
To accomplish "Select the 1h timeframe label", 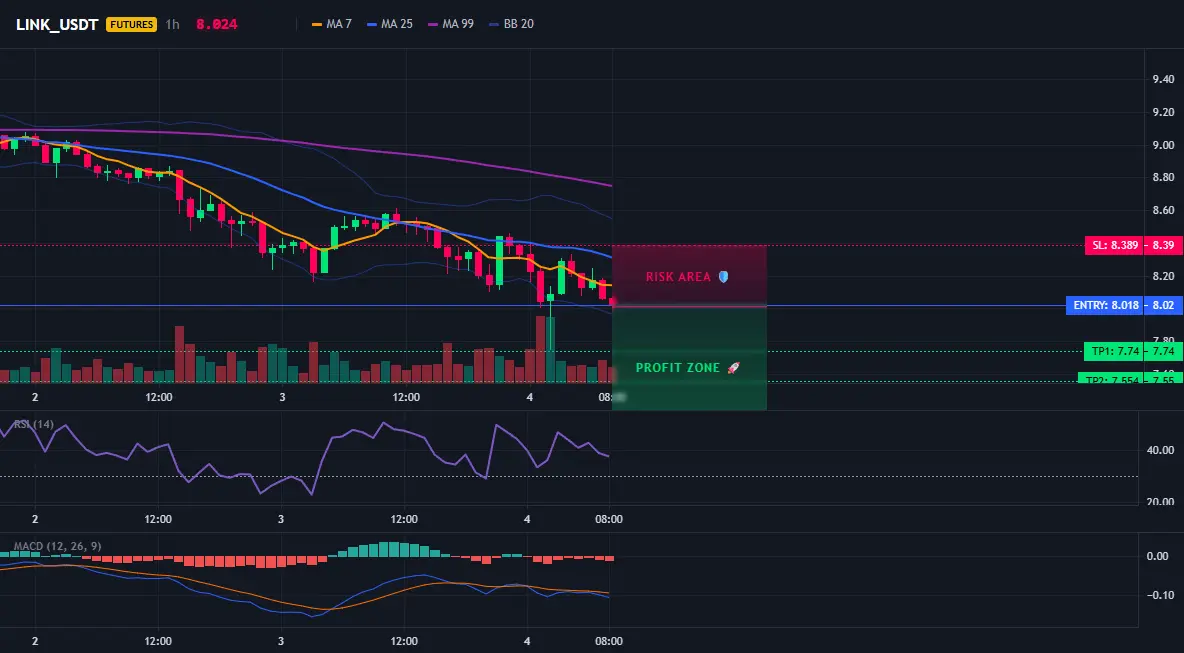I will (173, 24).
